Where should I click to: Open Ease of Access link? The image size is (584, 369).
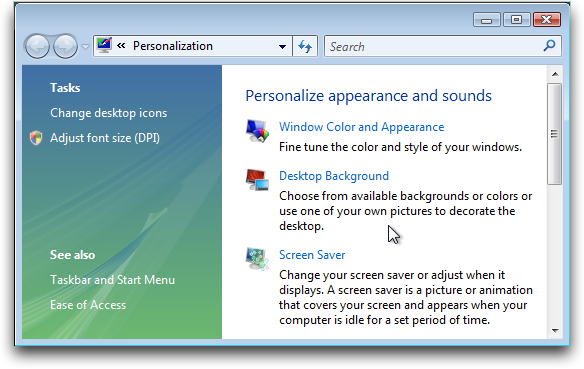click(88, 305)
